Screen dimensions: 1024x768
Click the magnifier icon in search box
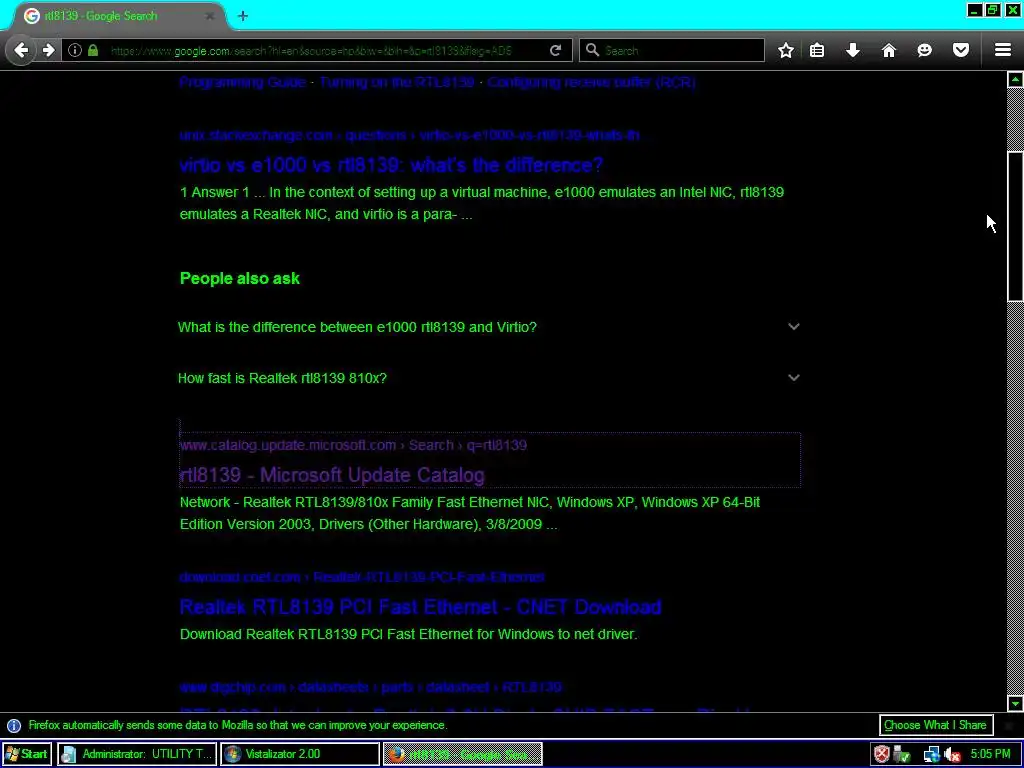click(592, 50)
